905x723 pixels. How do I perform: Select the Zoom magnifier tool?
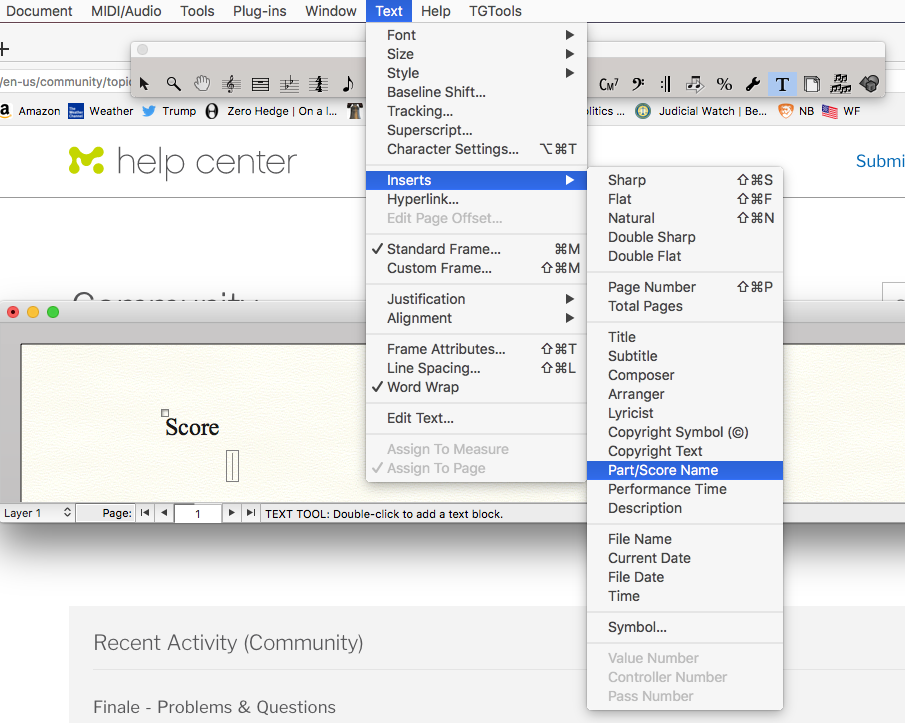173,84
